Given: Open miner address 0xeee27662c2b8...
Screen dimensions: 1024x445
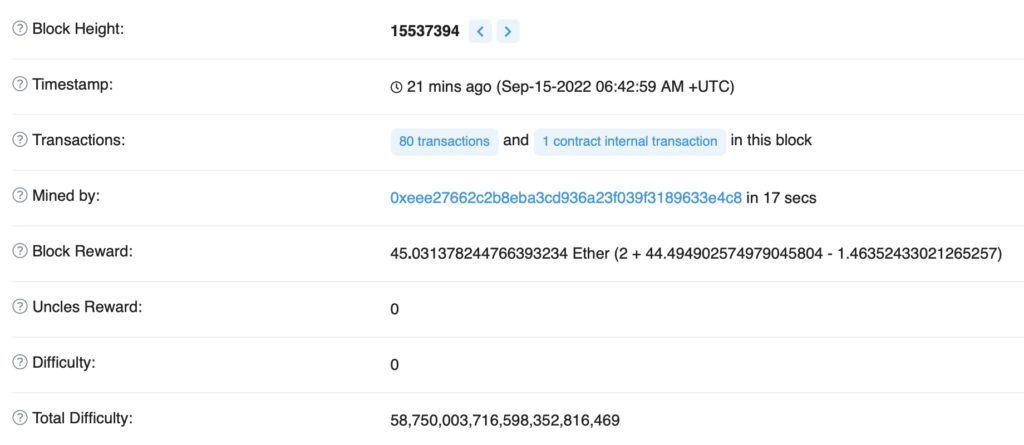Looking at the screenshot, I should tap(566, 197).
